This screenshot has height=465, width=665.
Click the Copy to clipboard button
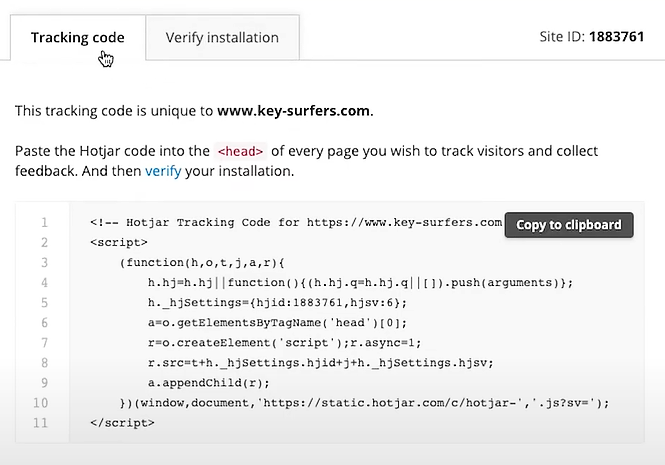[569, 225]
